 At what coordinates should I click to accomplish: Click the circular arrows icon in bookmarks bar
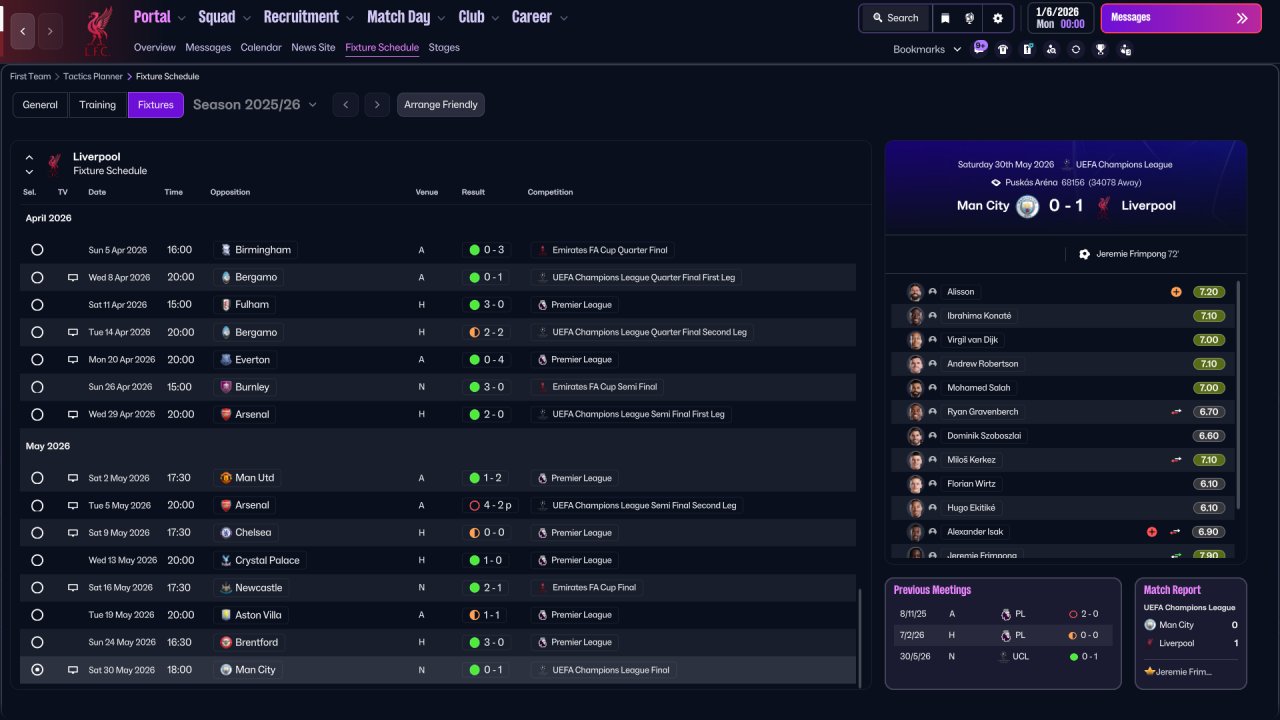pyautogui.click(x=1076, y=49)
